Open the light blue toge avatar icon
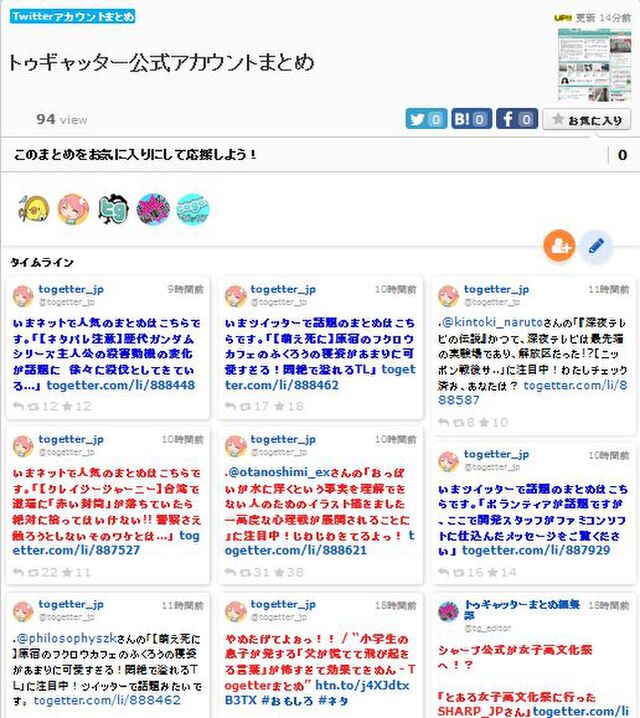This screenshot has width=640, height=718. pyautogui.click(x=193, y=209)
